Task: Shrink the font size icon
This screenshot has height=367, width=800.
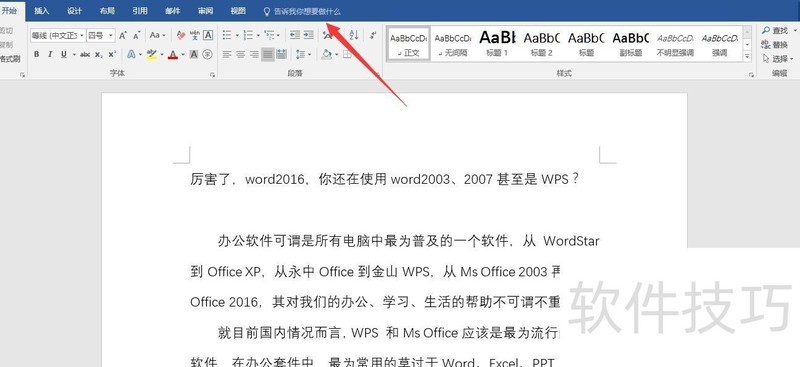Action: [x=136, y=35]
